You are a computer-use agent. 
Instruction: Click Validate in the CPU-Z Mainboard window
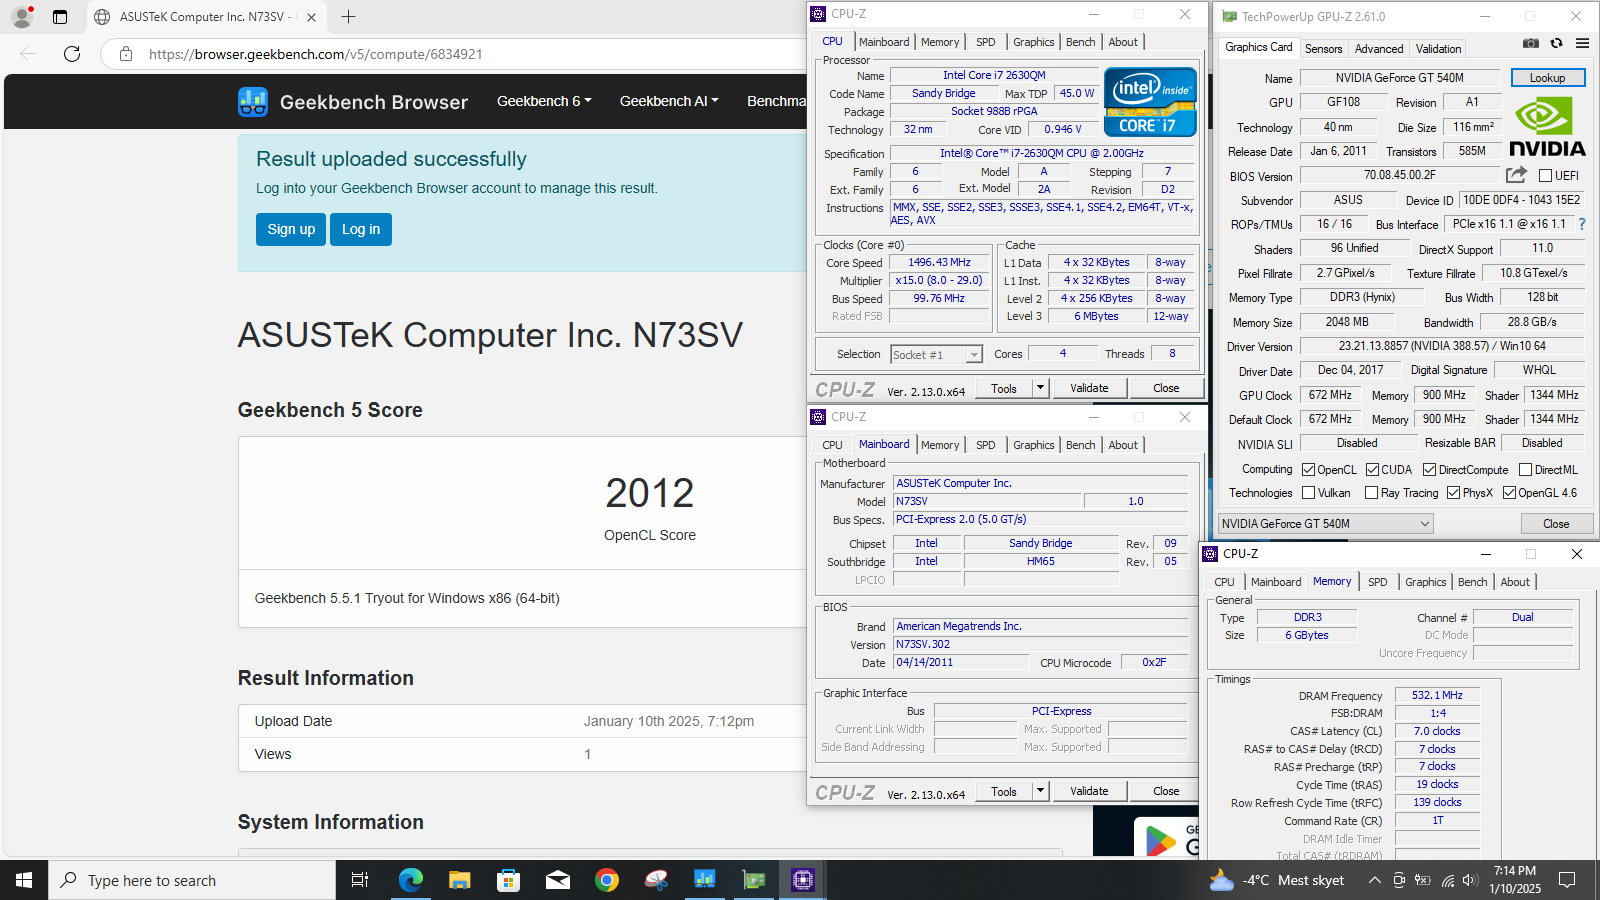1089,791
